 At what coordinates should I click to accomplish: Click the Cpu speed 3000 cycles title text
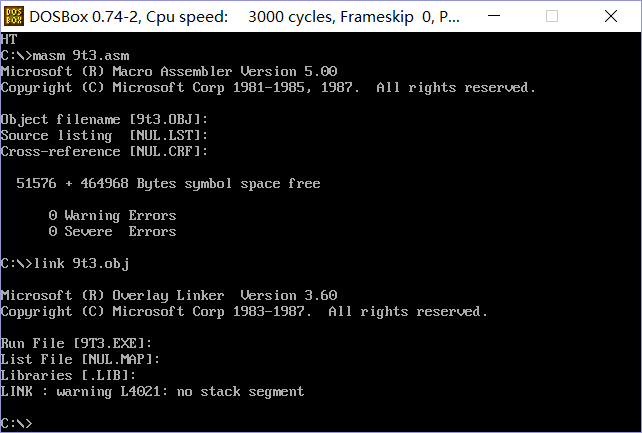(270, 17)
